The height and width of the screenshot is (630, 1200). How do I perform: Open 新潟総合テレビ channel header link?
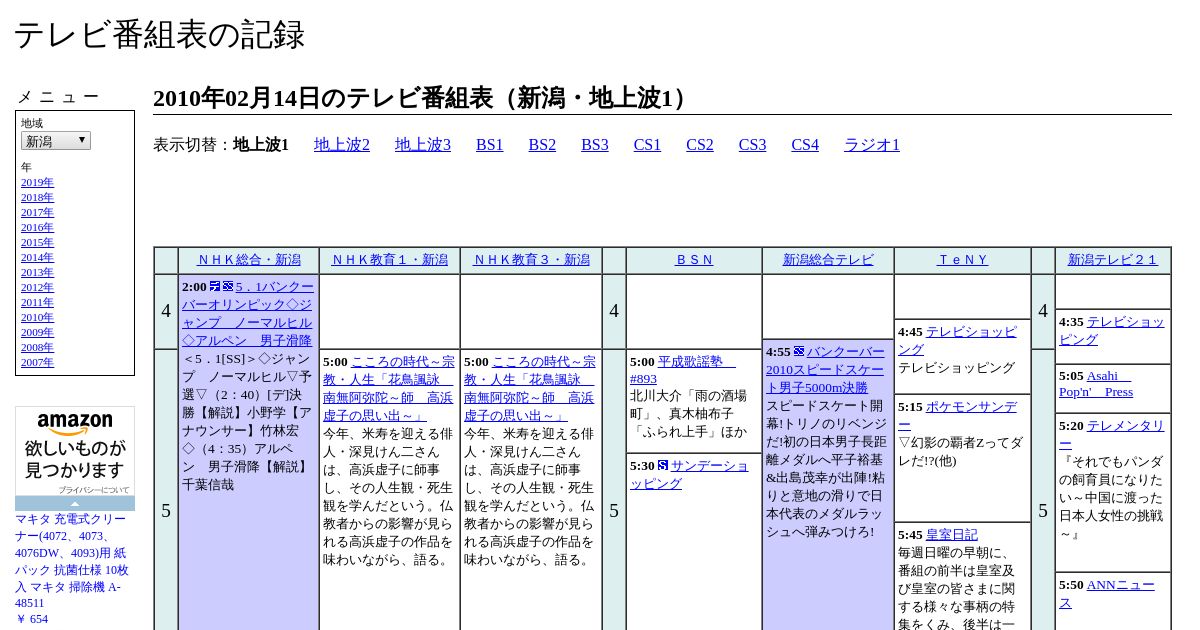[828, 260]
